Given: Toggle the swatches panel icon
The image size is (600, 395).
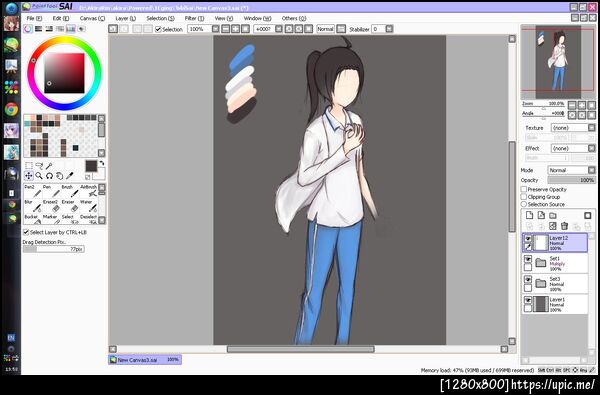Looking at the screenshot, I should (x=71, y=29).
